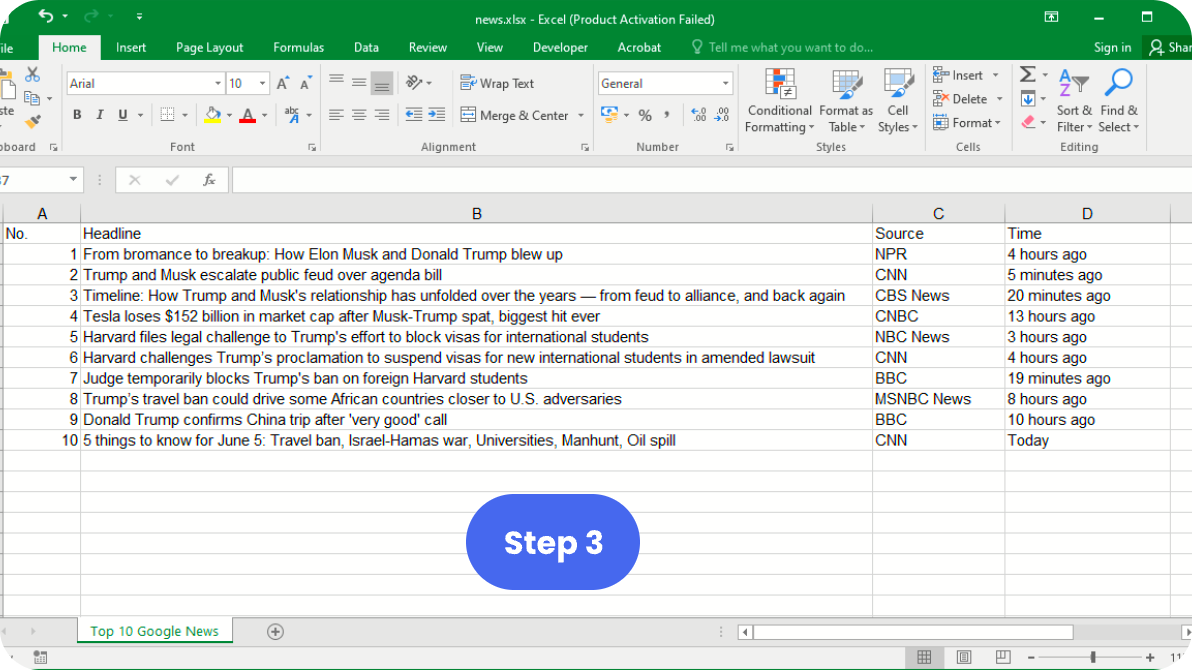Click the Fill down arrow icon
Screen dimensions: 1192x670
tap(1028, 99)
